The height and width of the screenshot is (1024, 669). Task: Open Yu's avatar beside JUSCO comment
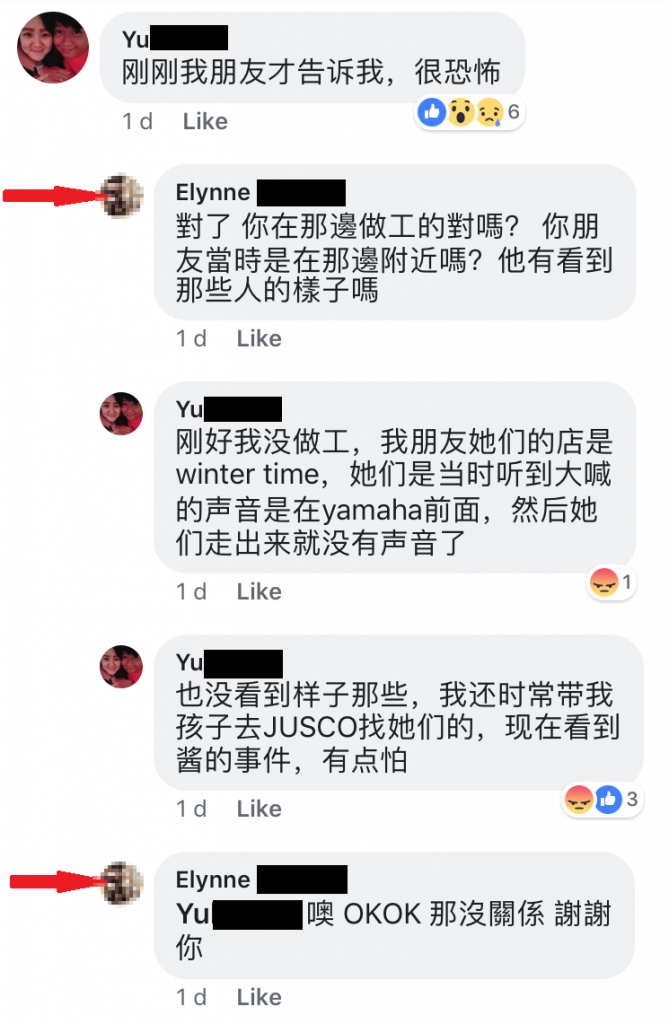122,666
